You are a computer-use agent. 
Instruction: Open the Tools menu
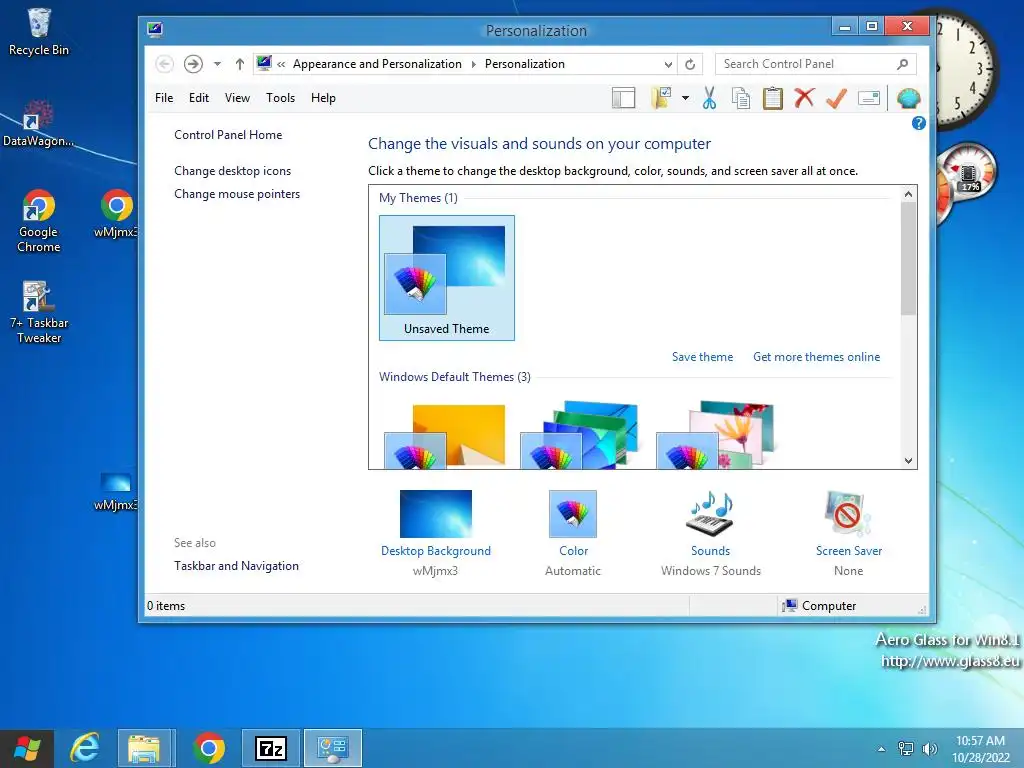[x=280, y=98]
